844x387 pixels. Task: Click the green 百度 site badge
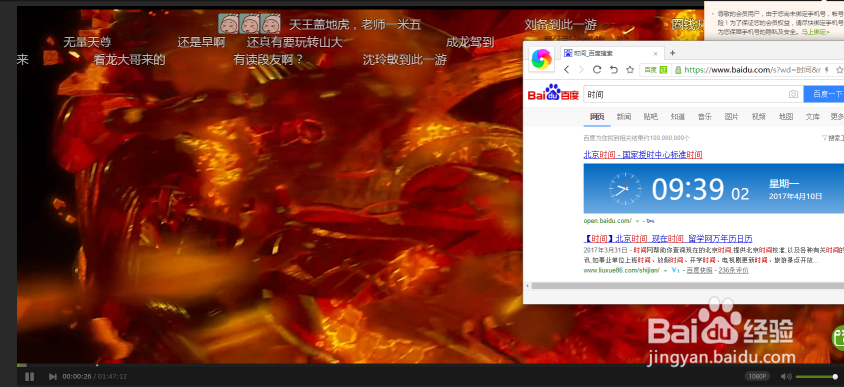click(656, 70)
